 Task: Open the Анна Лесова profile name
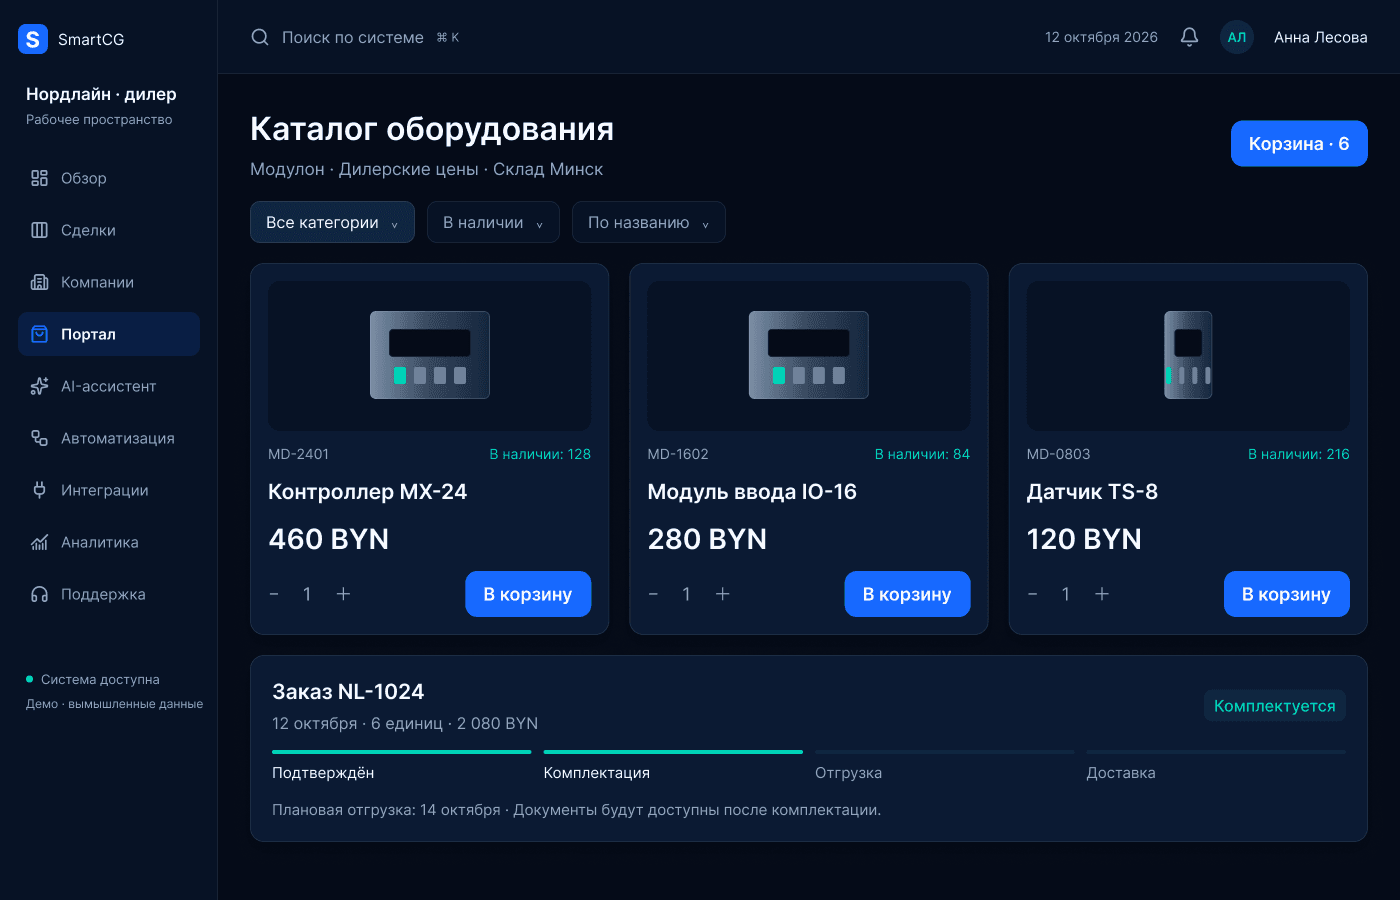1321,37
